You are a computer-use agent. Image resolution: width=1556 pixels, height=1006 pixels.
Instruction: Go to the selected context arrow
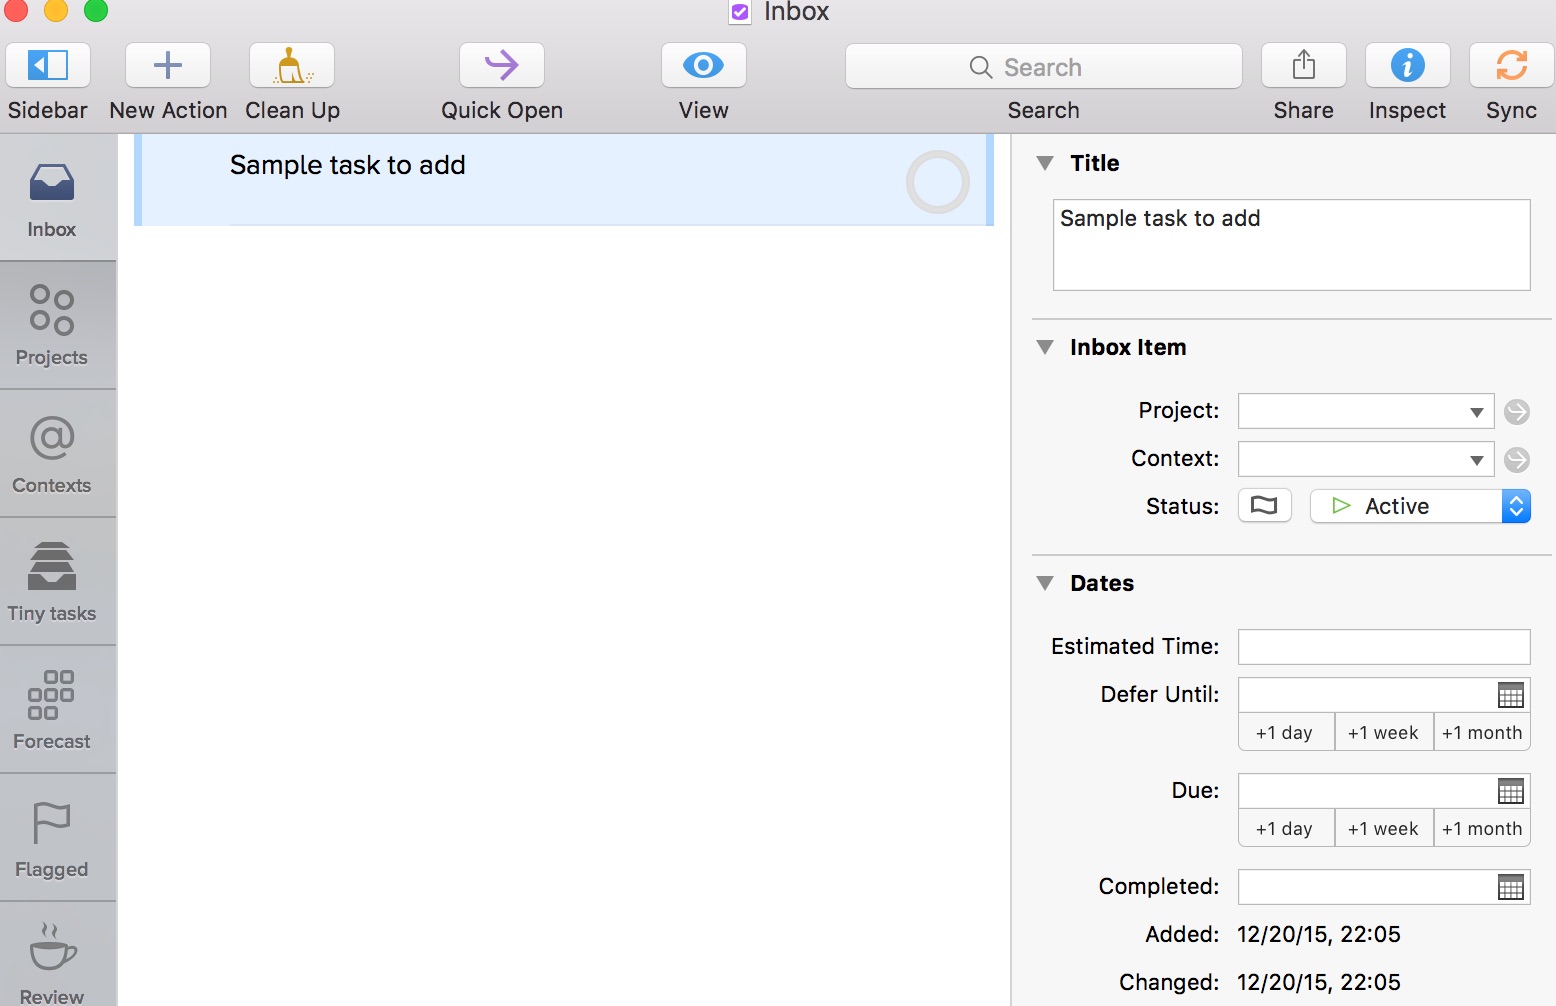[1517, 460]
